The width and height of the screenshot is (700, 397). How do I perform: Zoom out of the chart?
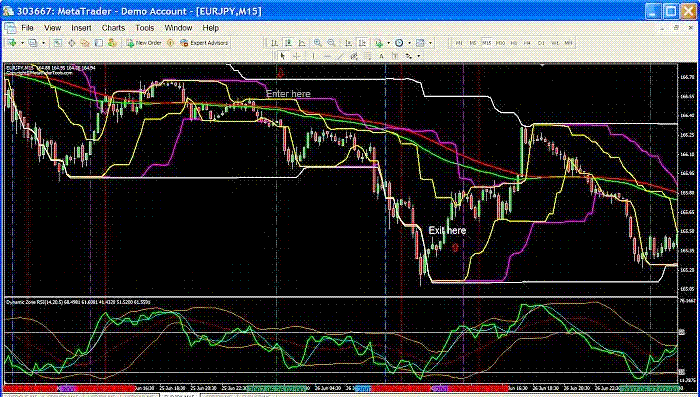click(331, 43)
